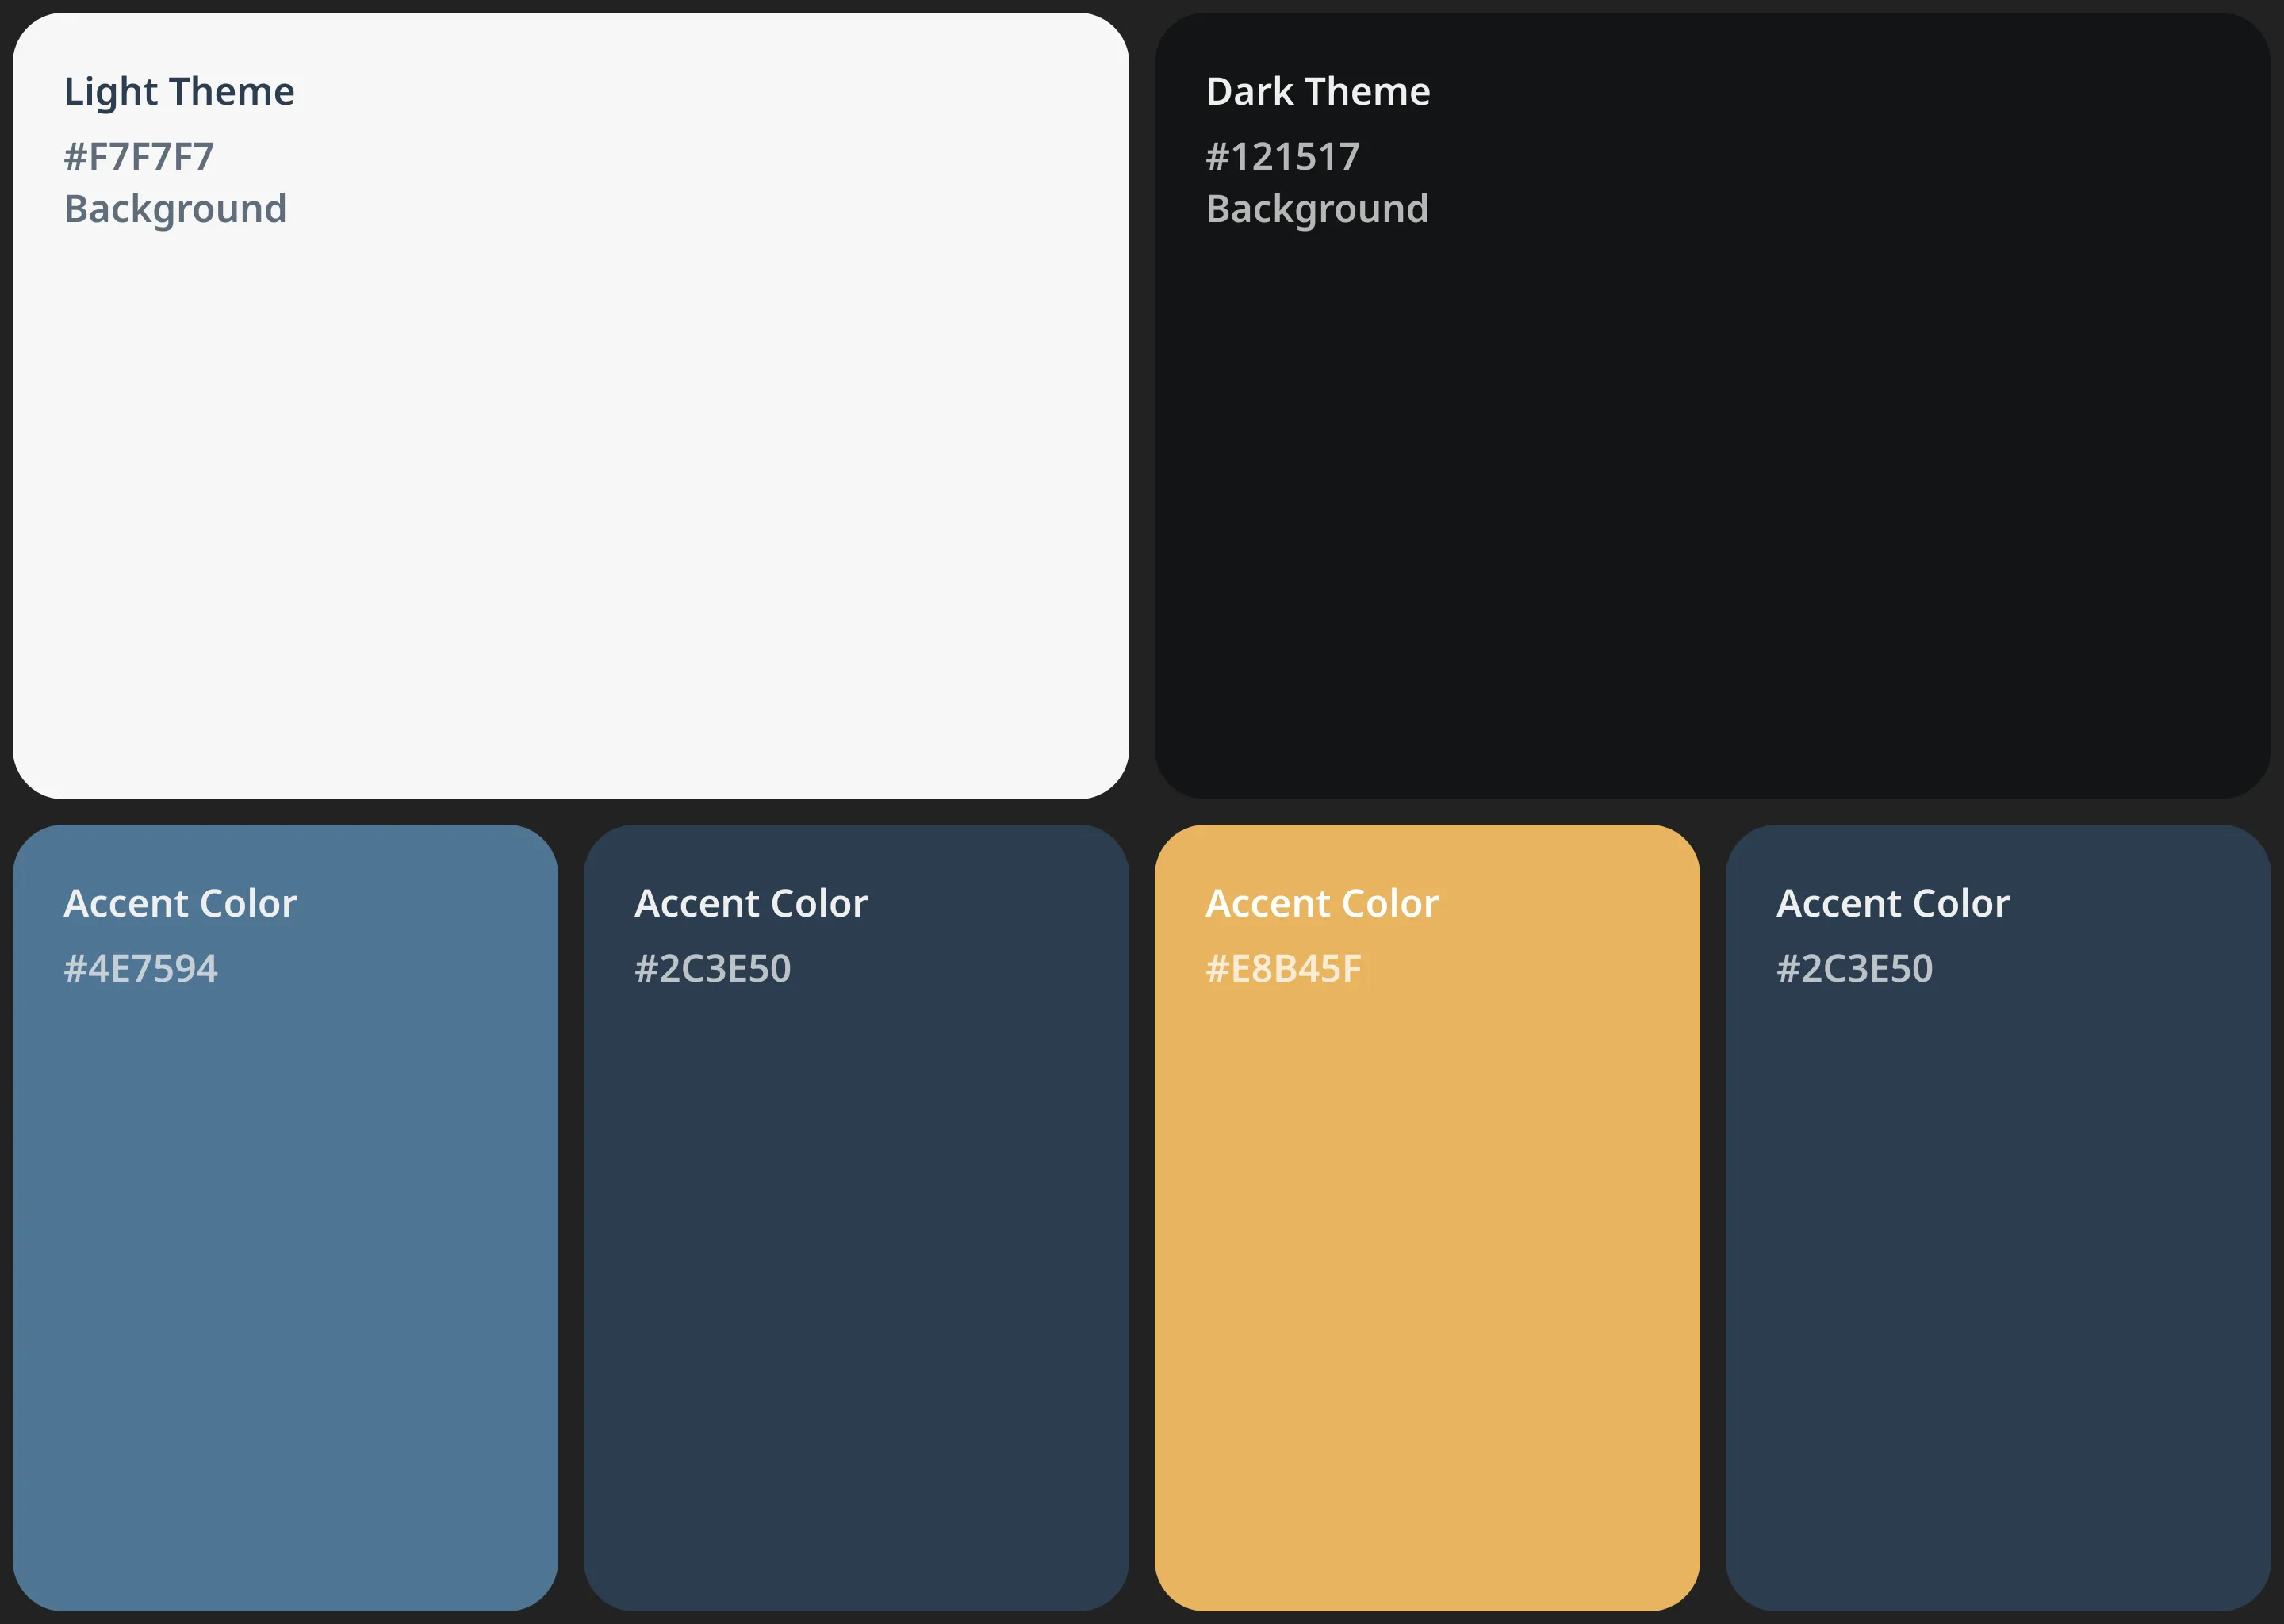The image size is (2284, 1624).
Task: Click "Accent Color" title above #E8B45F
Action: [1322, 904]
